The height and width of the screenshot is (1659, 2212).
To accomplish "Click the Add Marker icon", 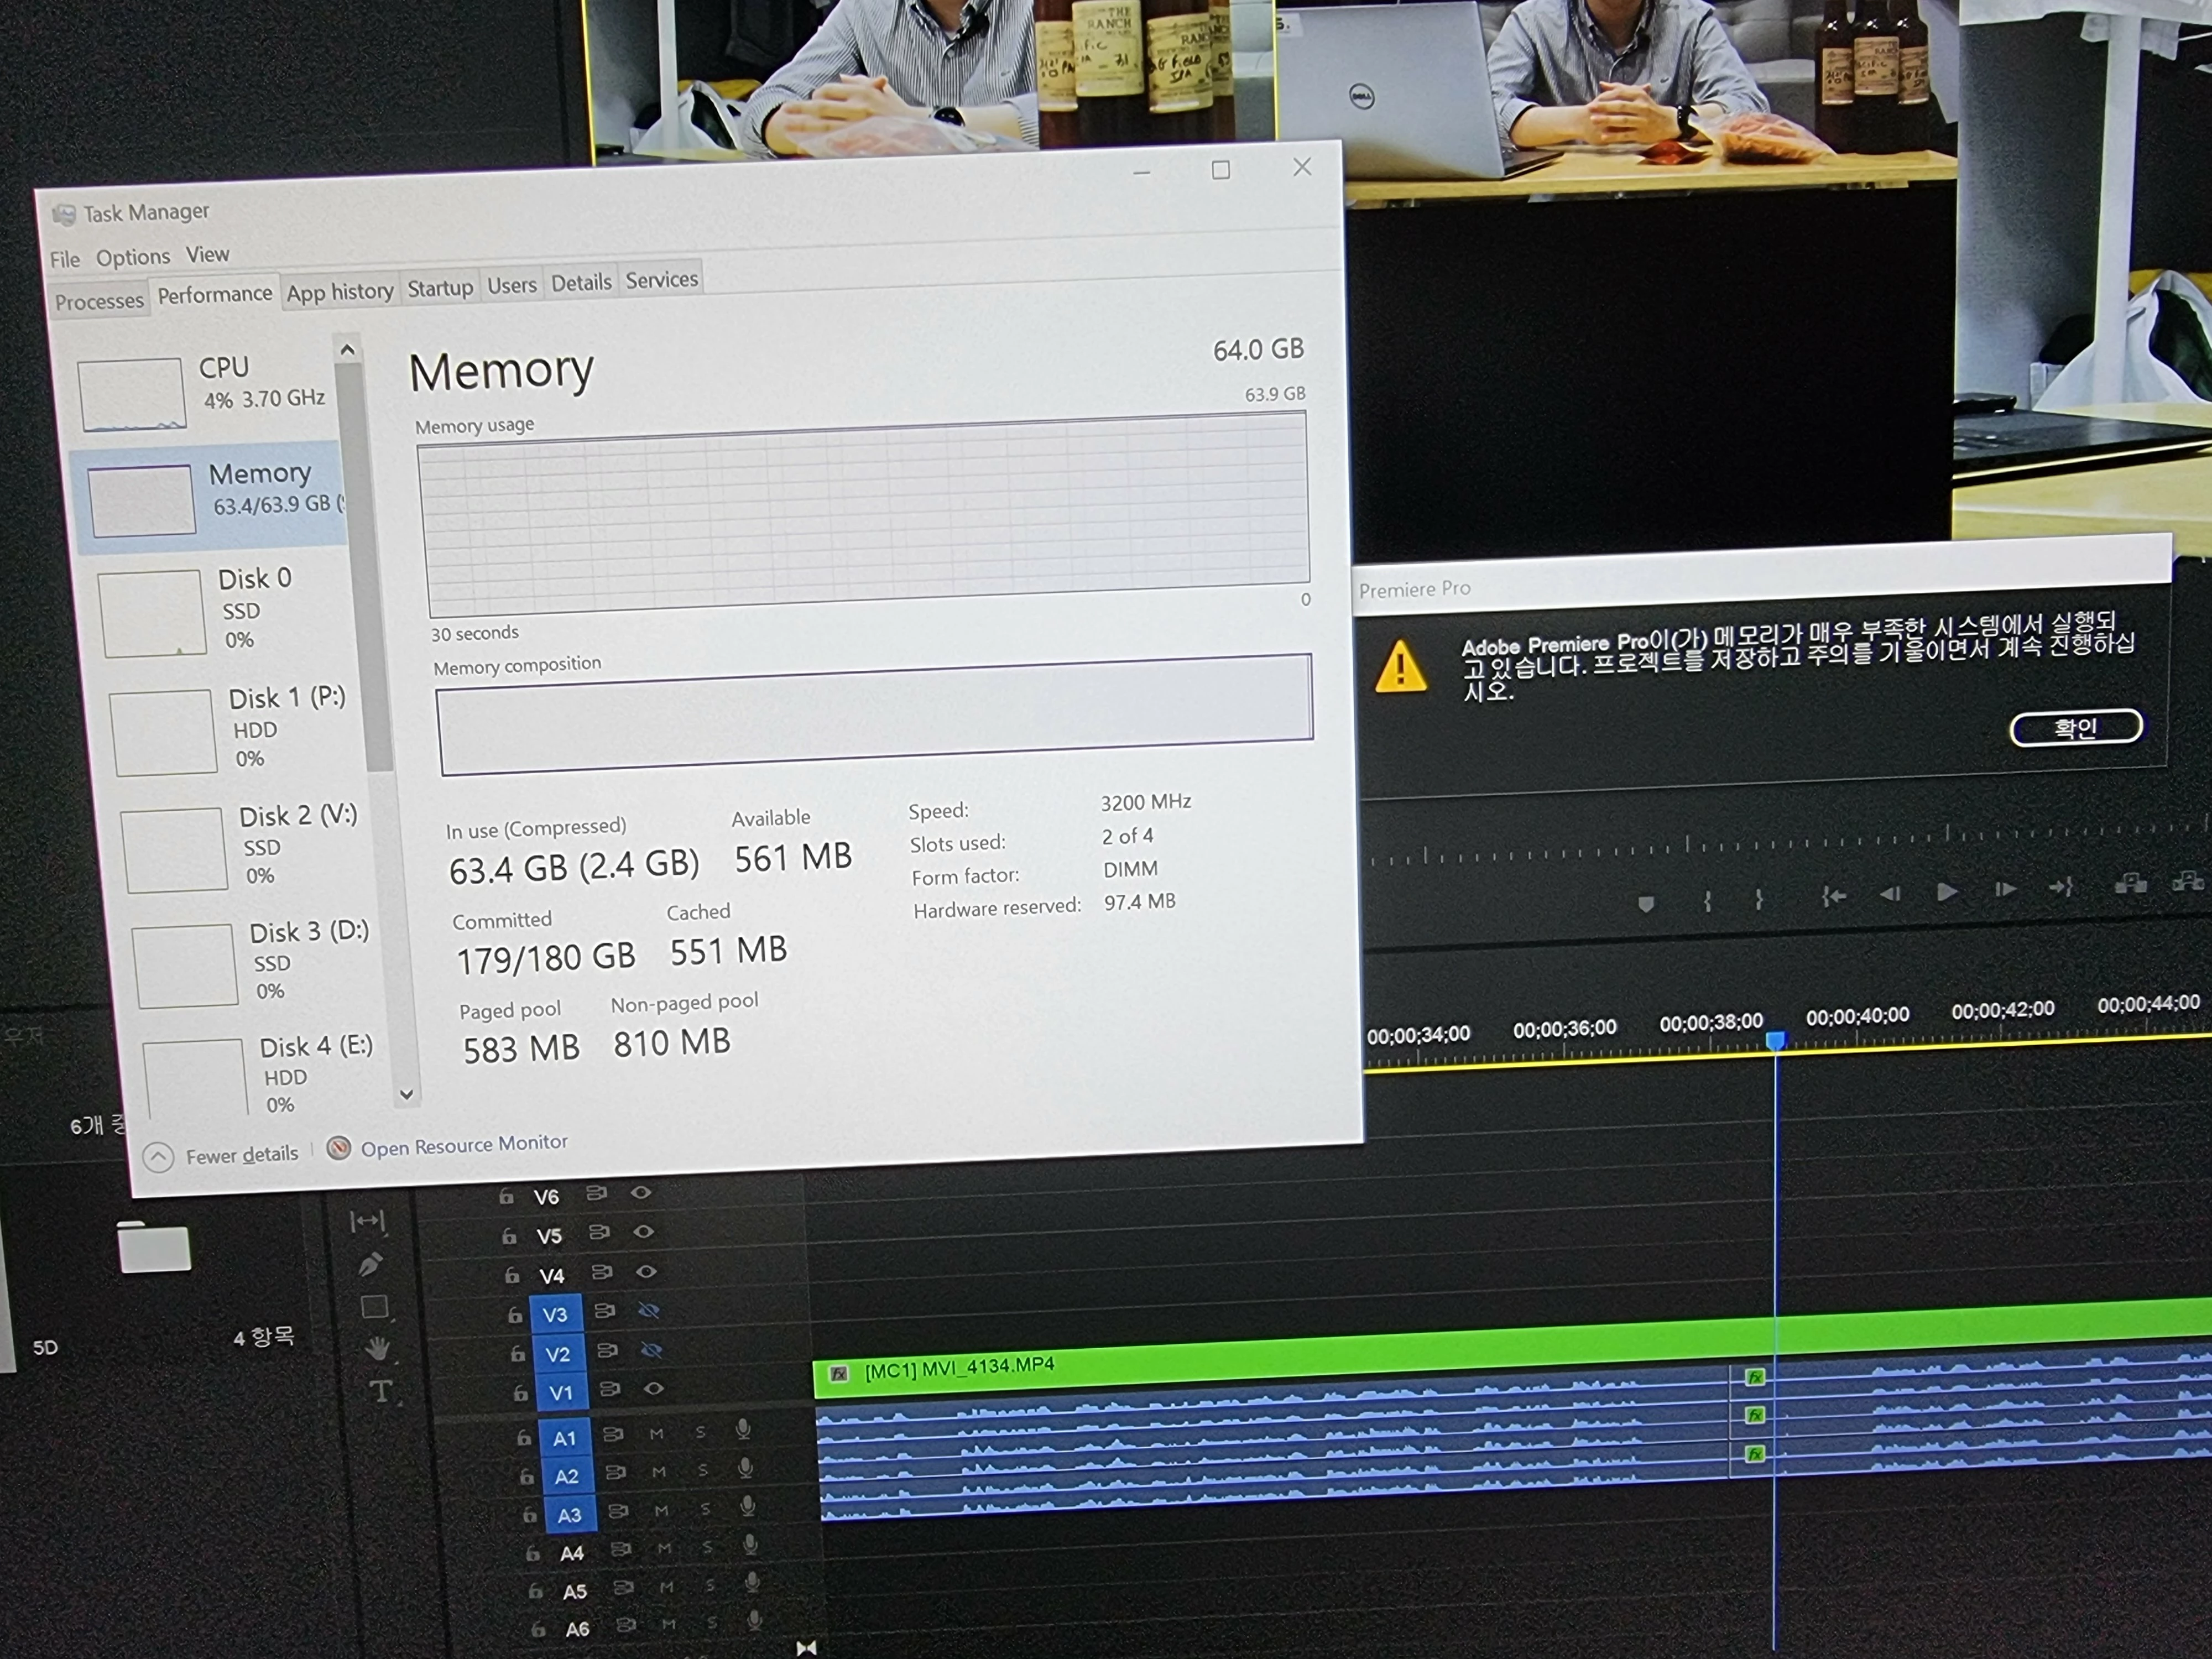I will (1646, 903).
